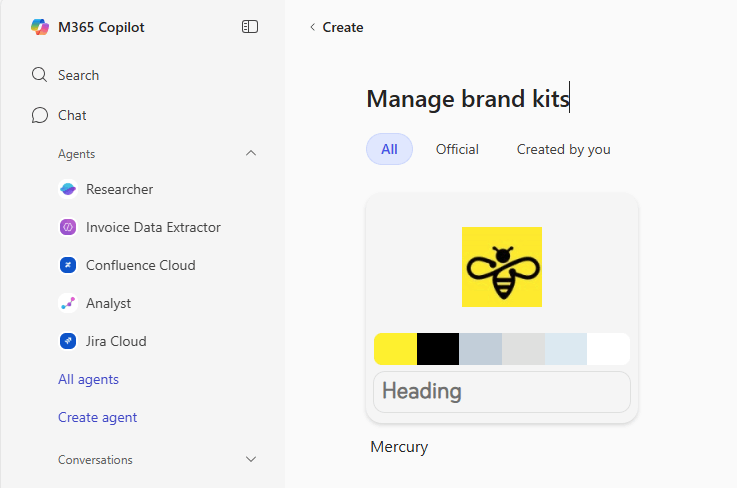Click the Mercury brand kit name
This screenshot has width=737, height=488.
pyautogui.click(x=399, y=447)
